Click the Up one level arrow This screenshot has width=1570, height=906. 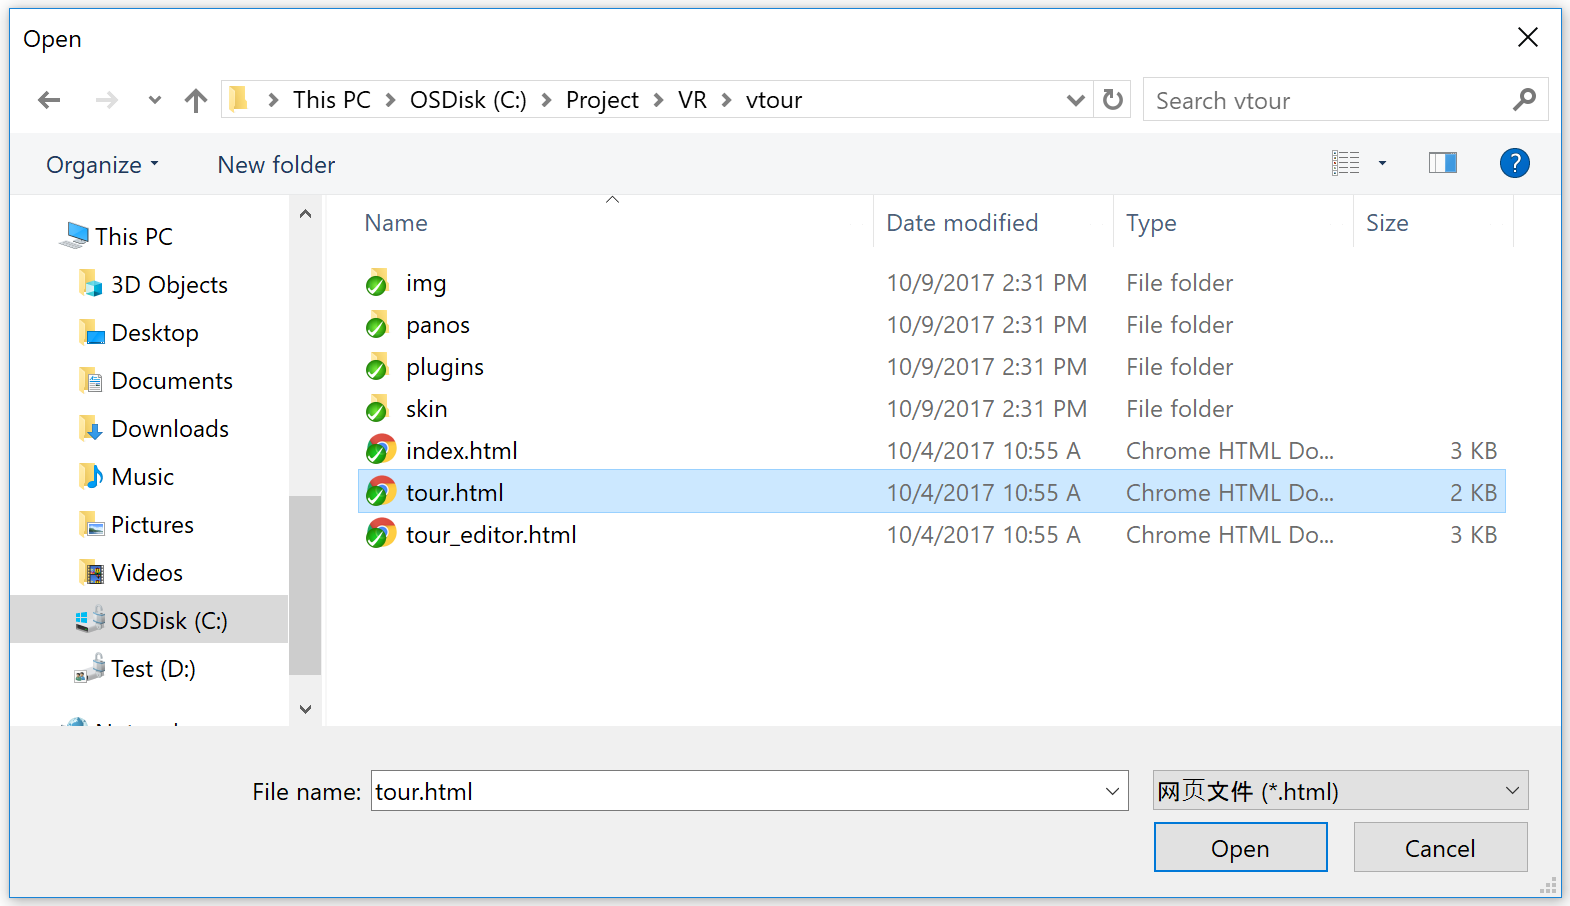(x=196, y=100)
